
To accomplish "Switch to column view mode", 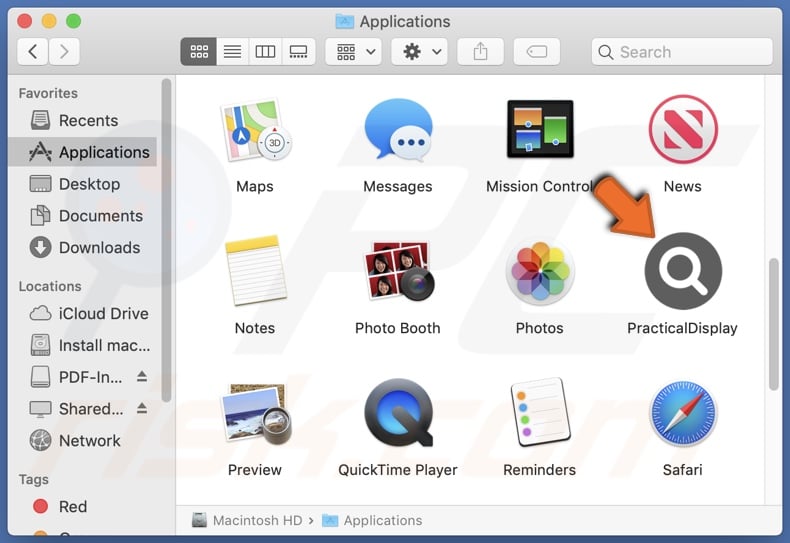I will (x=265, y=51).
